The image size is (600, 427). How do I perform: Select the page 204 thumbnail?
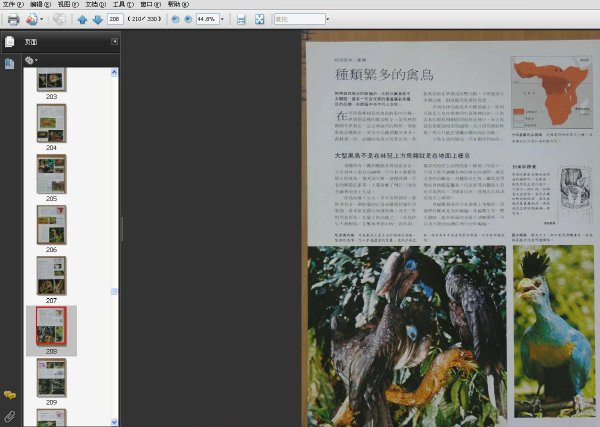pyautogui.click(x=51, y=123)
